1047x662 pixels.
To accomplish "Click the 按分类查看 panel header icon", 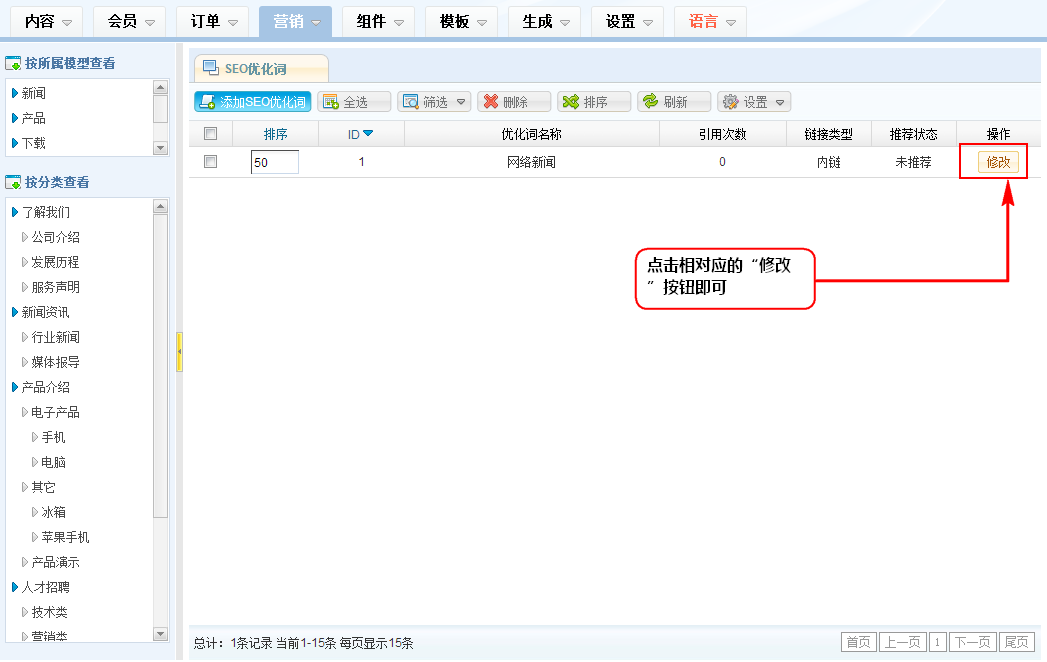I will (14, 183).
